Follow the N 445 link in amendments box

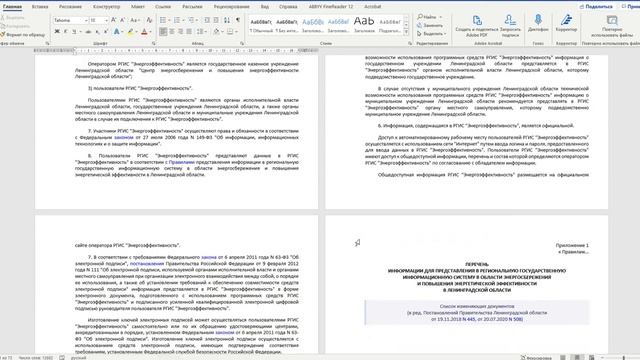(x=469, y=319)
